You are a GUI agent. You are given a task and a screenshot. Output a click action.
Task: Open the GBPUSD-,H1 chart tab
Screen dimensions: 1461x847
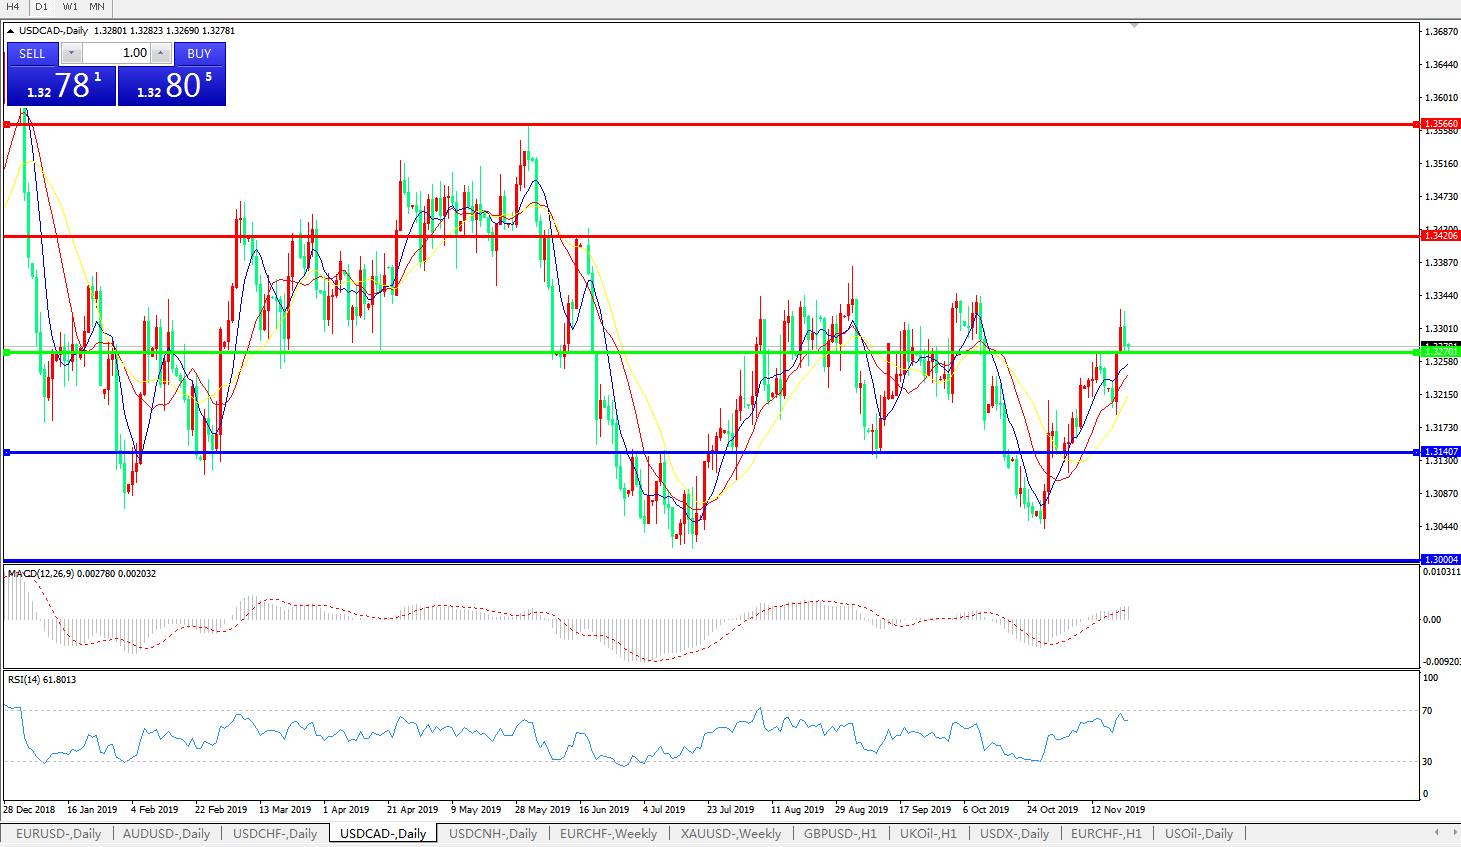(840, 833)
